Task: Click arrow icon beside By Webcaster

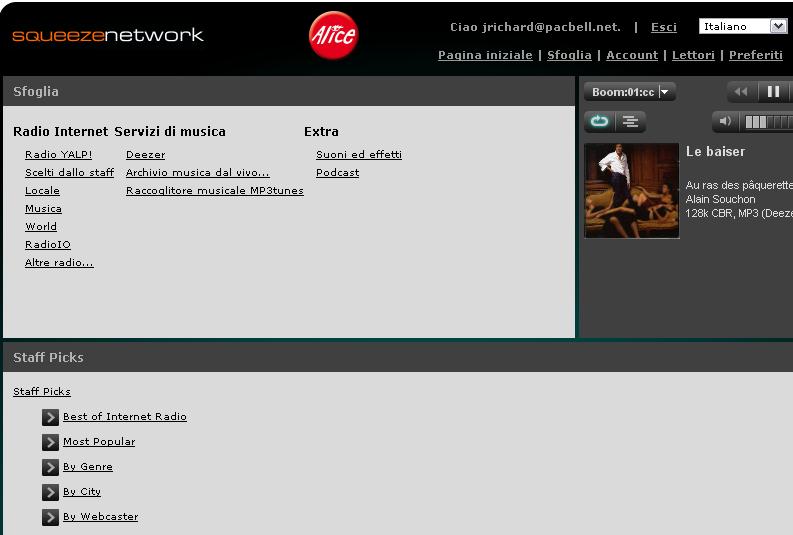Action: pyautogui.click(x=50, y=517)
